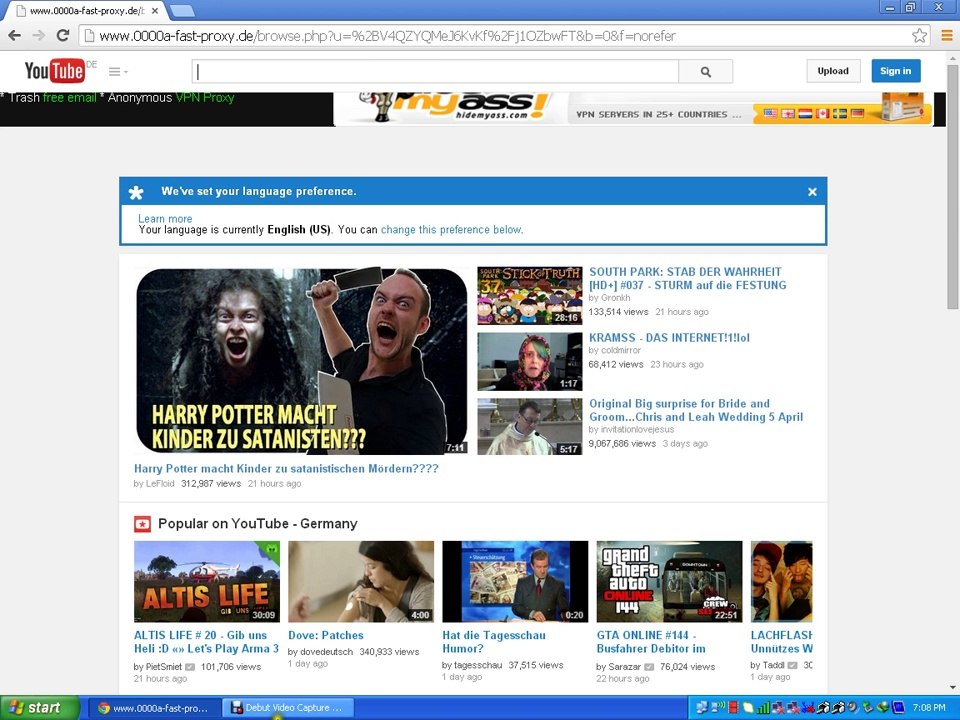Click the VPN Proxy link
960x720 pixels.
(204, 98)
